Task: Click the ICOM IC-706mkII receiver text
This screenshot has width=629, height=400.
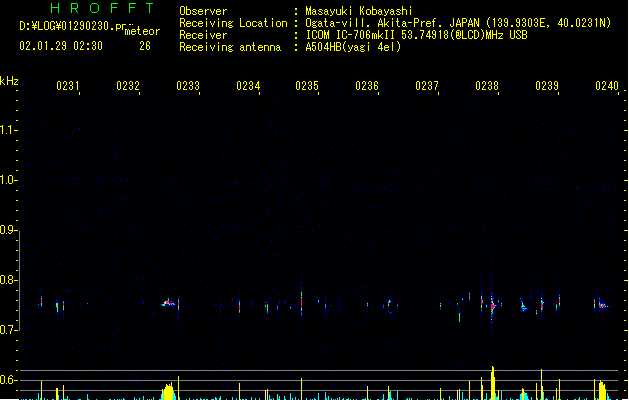Action: click(416, 35)
